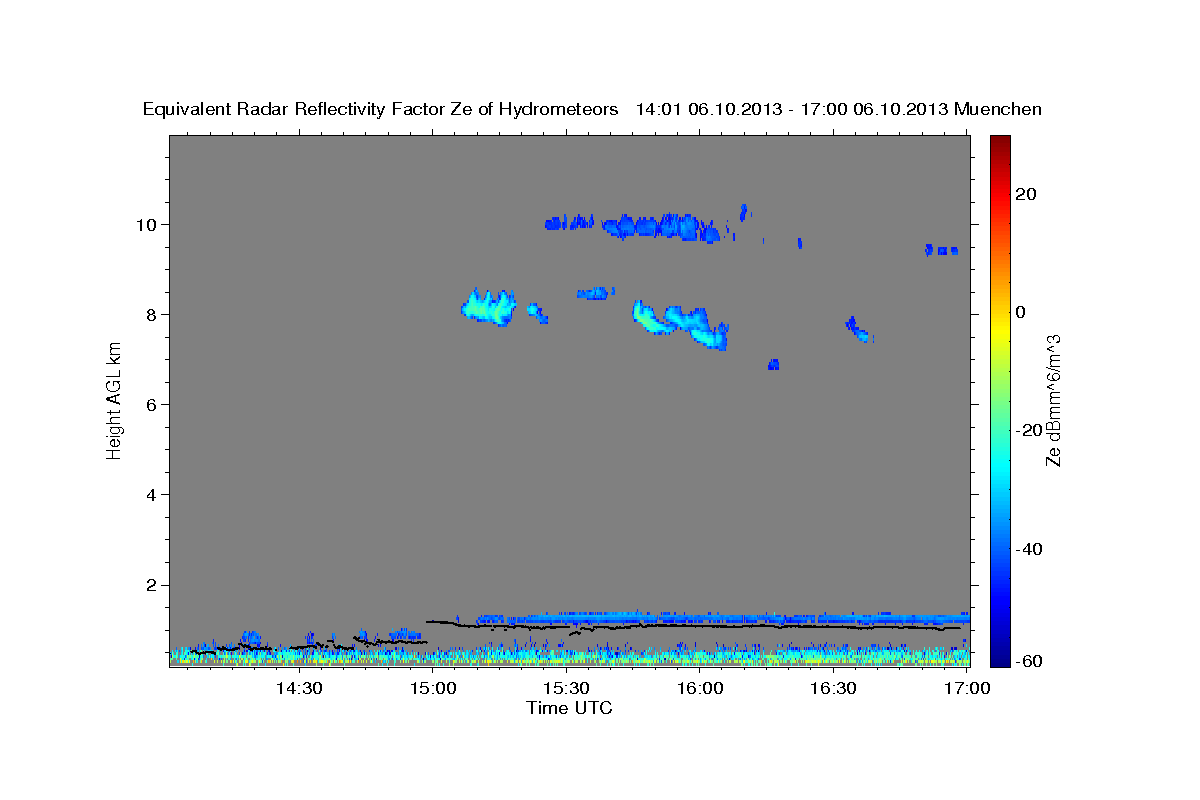Click the 15:00 time tick label
The width and height of the screenshot is (1200, 800).
tap(433, 689)
